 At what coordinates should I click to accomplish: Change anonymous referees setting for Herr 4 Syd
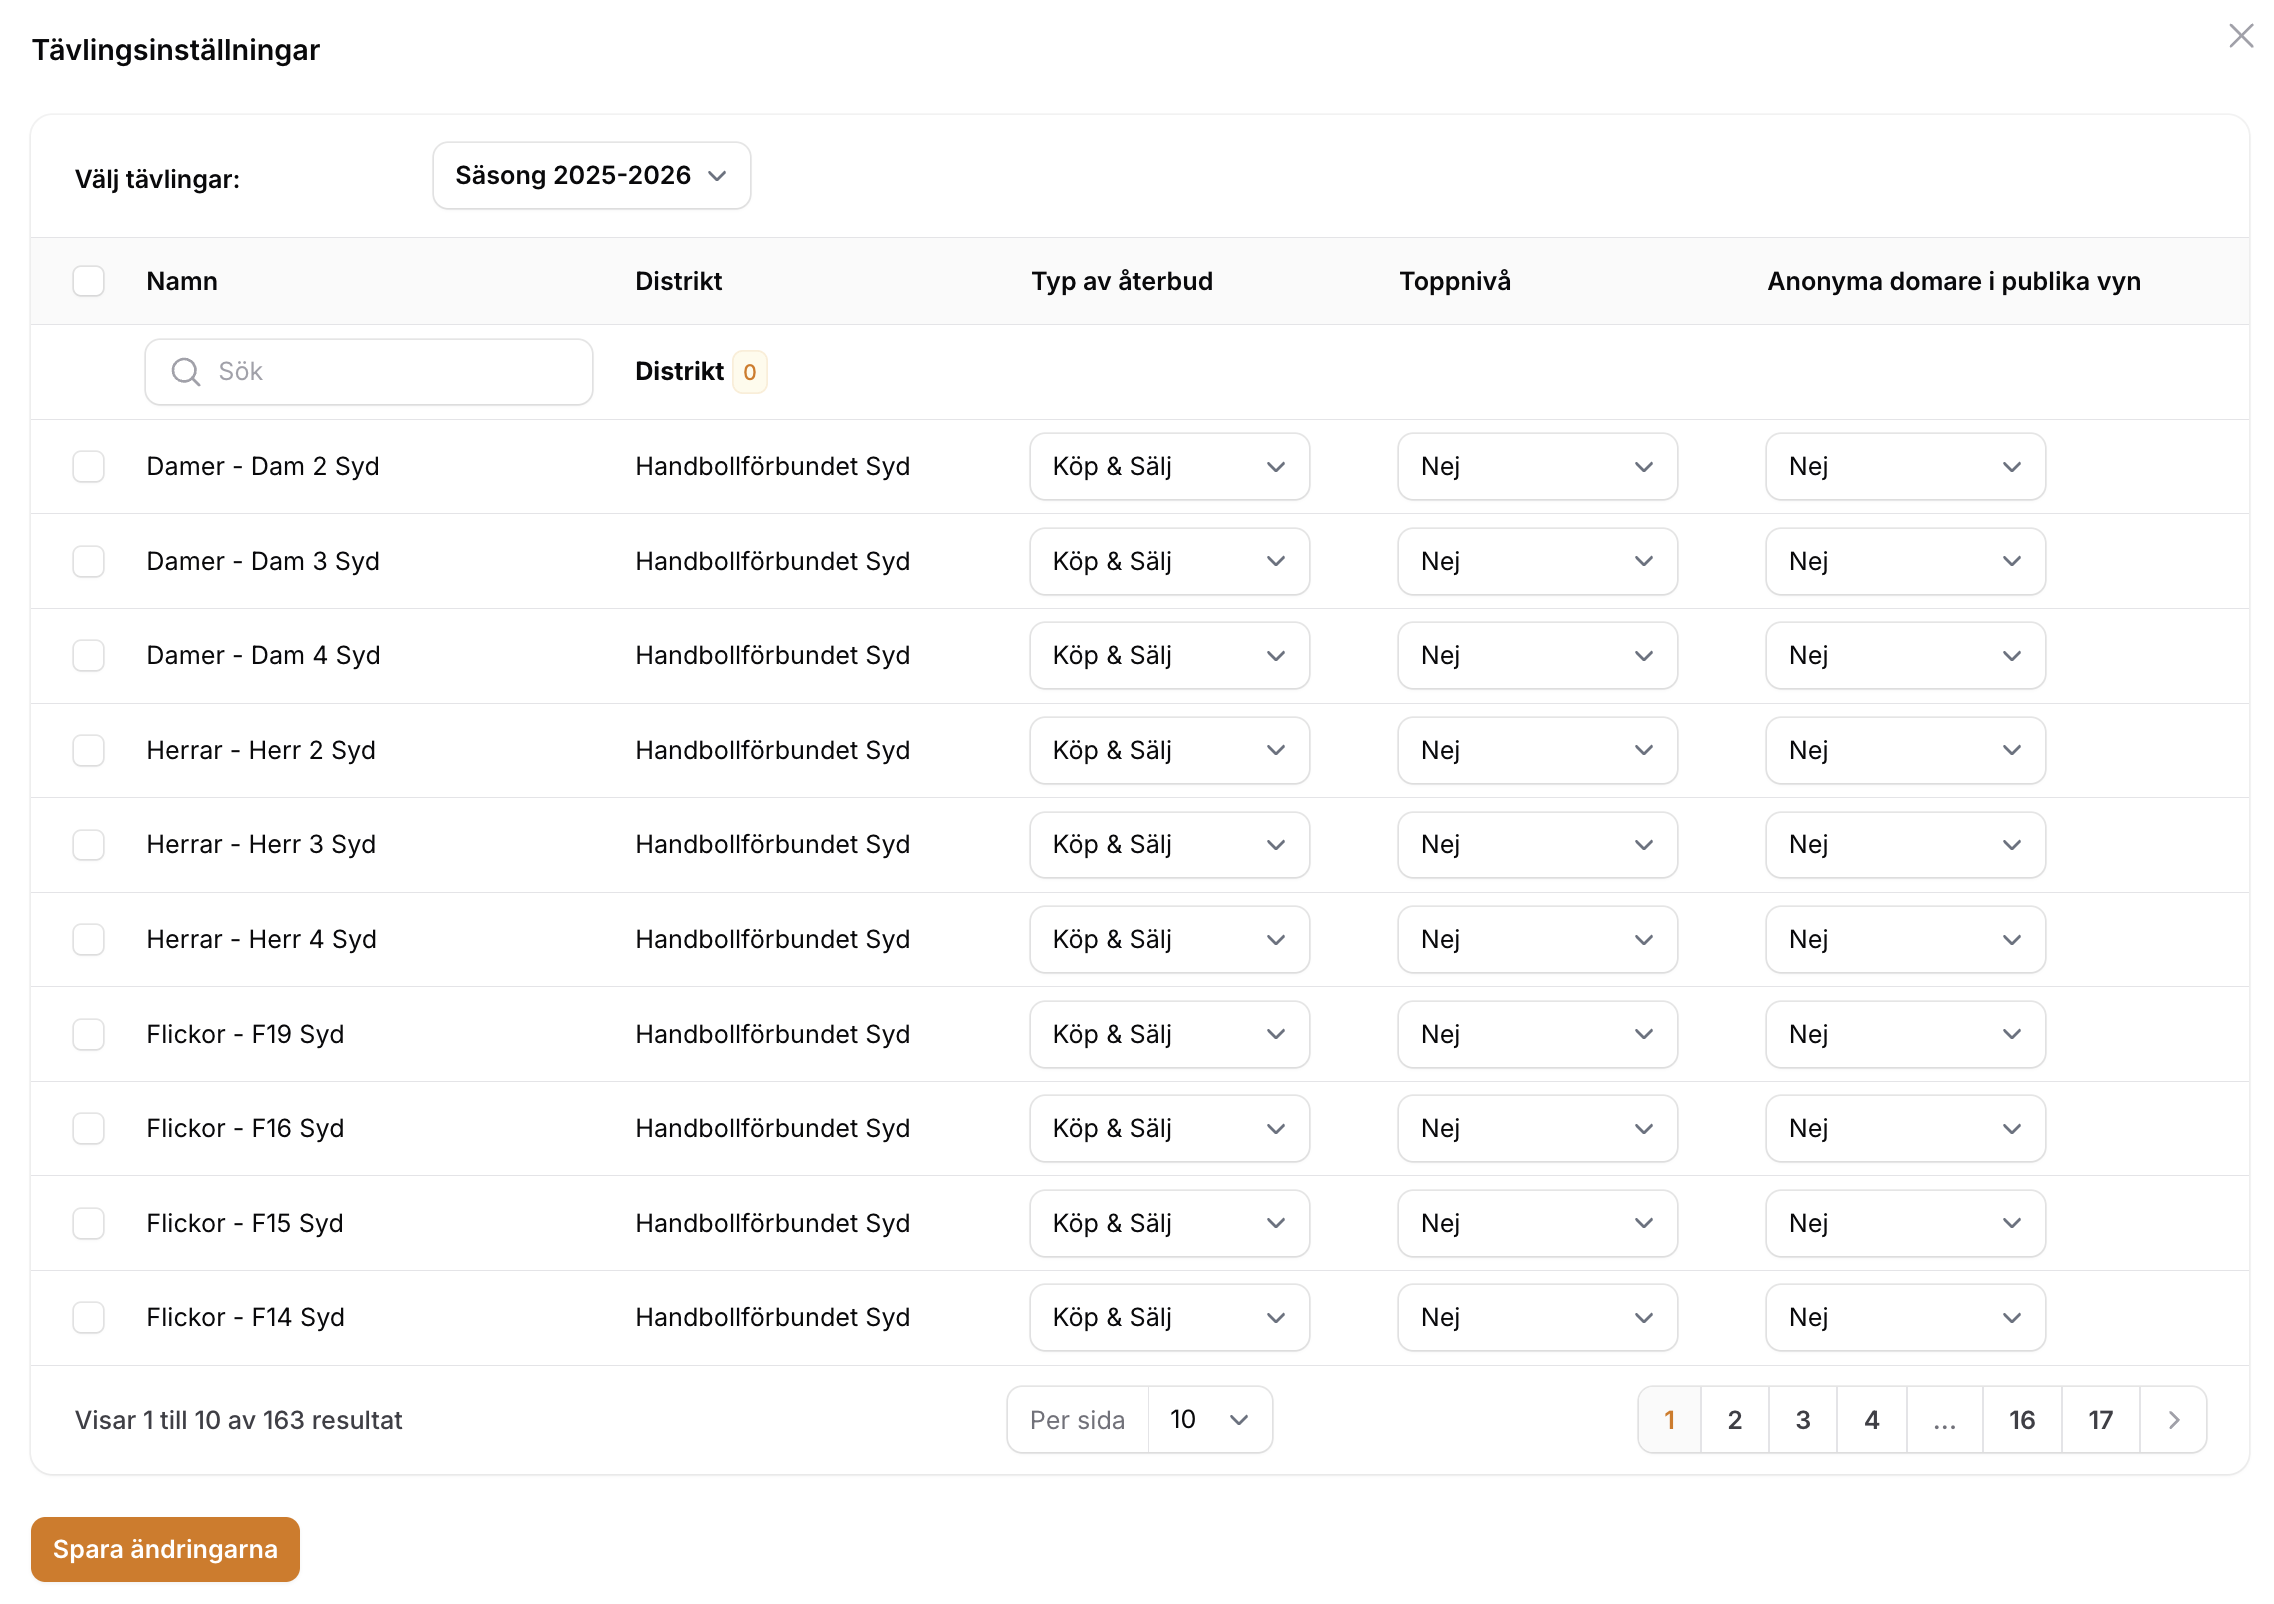(x=1906, y=939)
